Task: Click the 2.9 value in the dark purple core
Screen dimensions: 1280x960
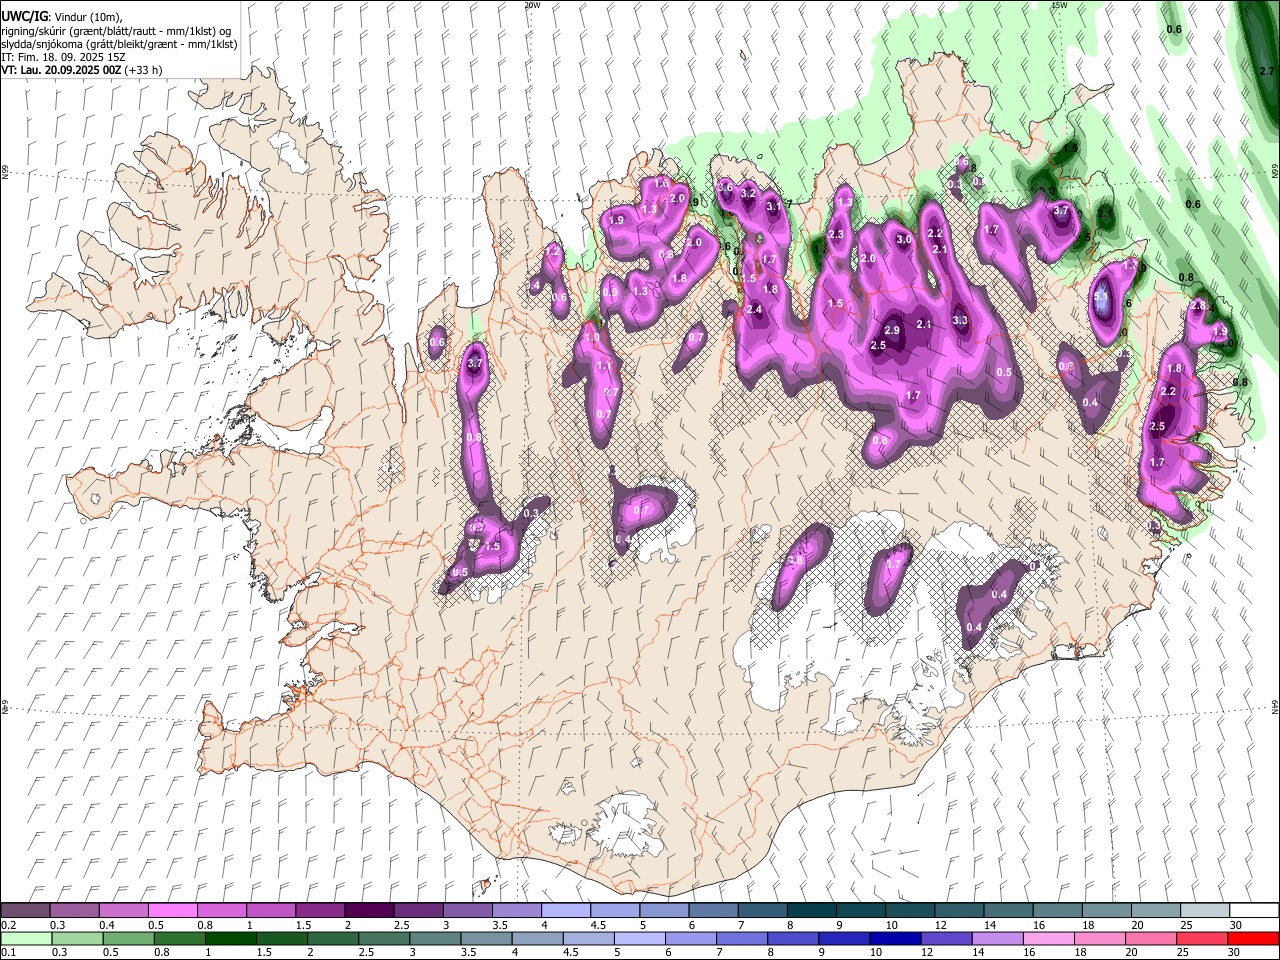Action: click(x=893, y=330)
